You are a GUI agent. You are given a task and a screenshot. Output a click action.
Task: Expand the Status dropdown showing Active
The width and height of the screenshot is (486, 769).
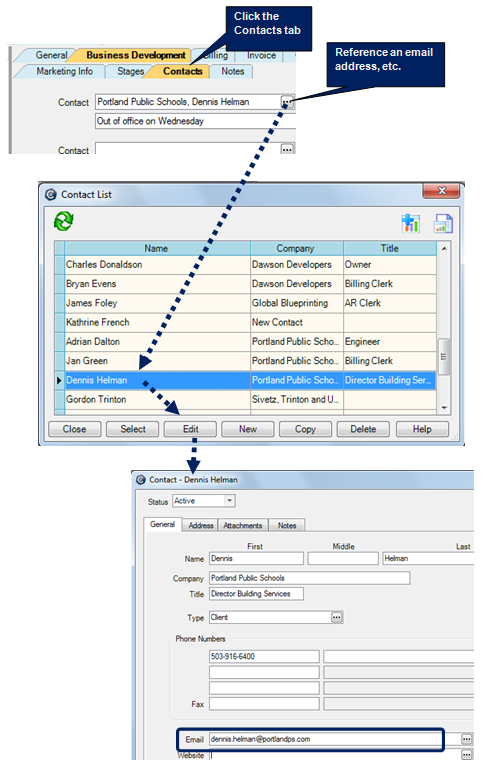(230, 501)
